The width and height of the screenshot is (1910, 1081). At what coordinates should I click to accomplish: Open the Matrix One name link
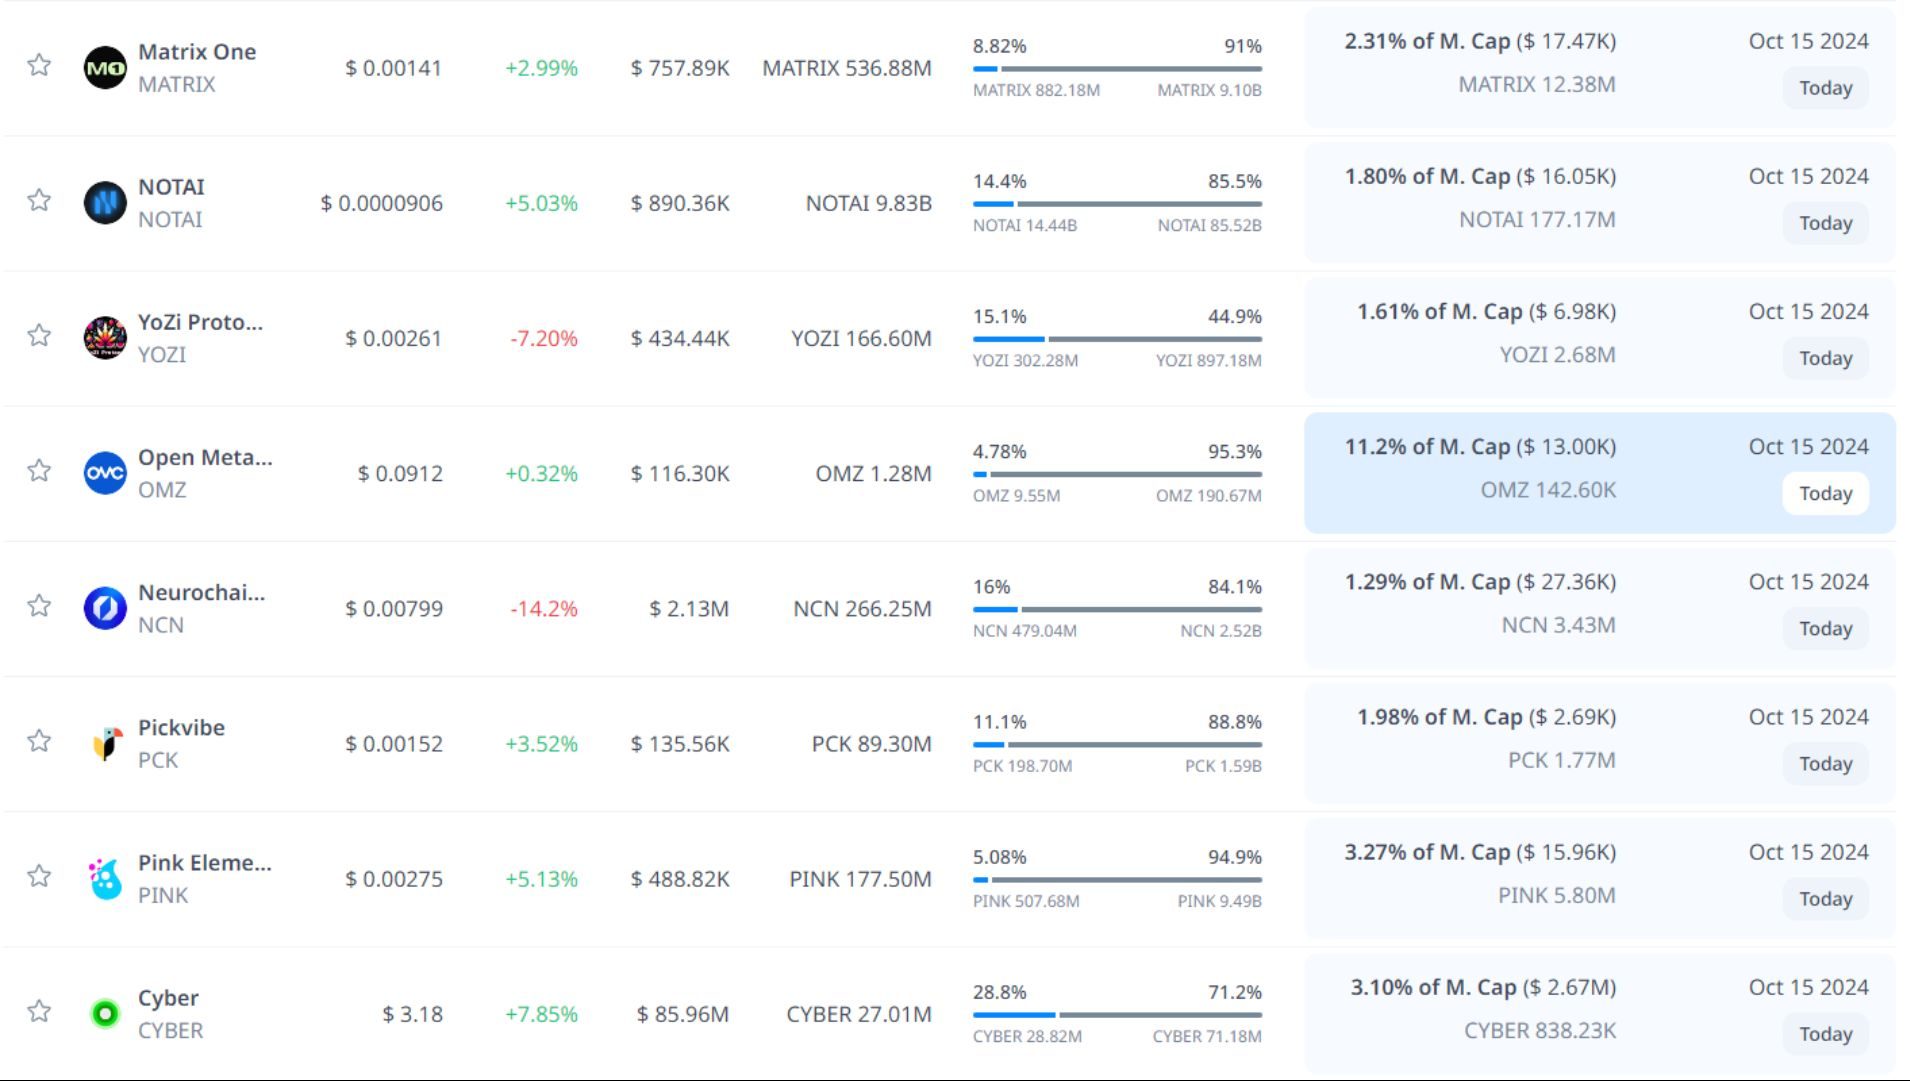pos(197,52)
